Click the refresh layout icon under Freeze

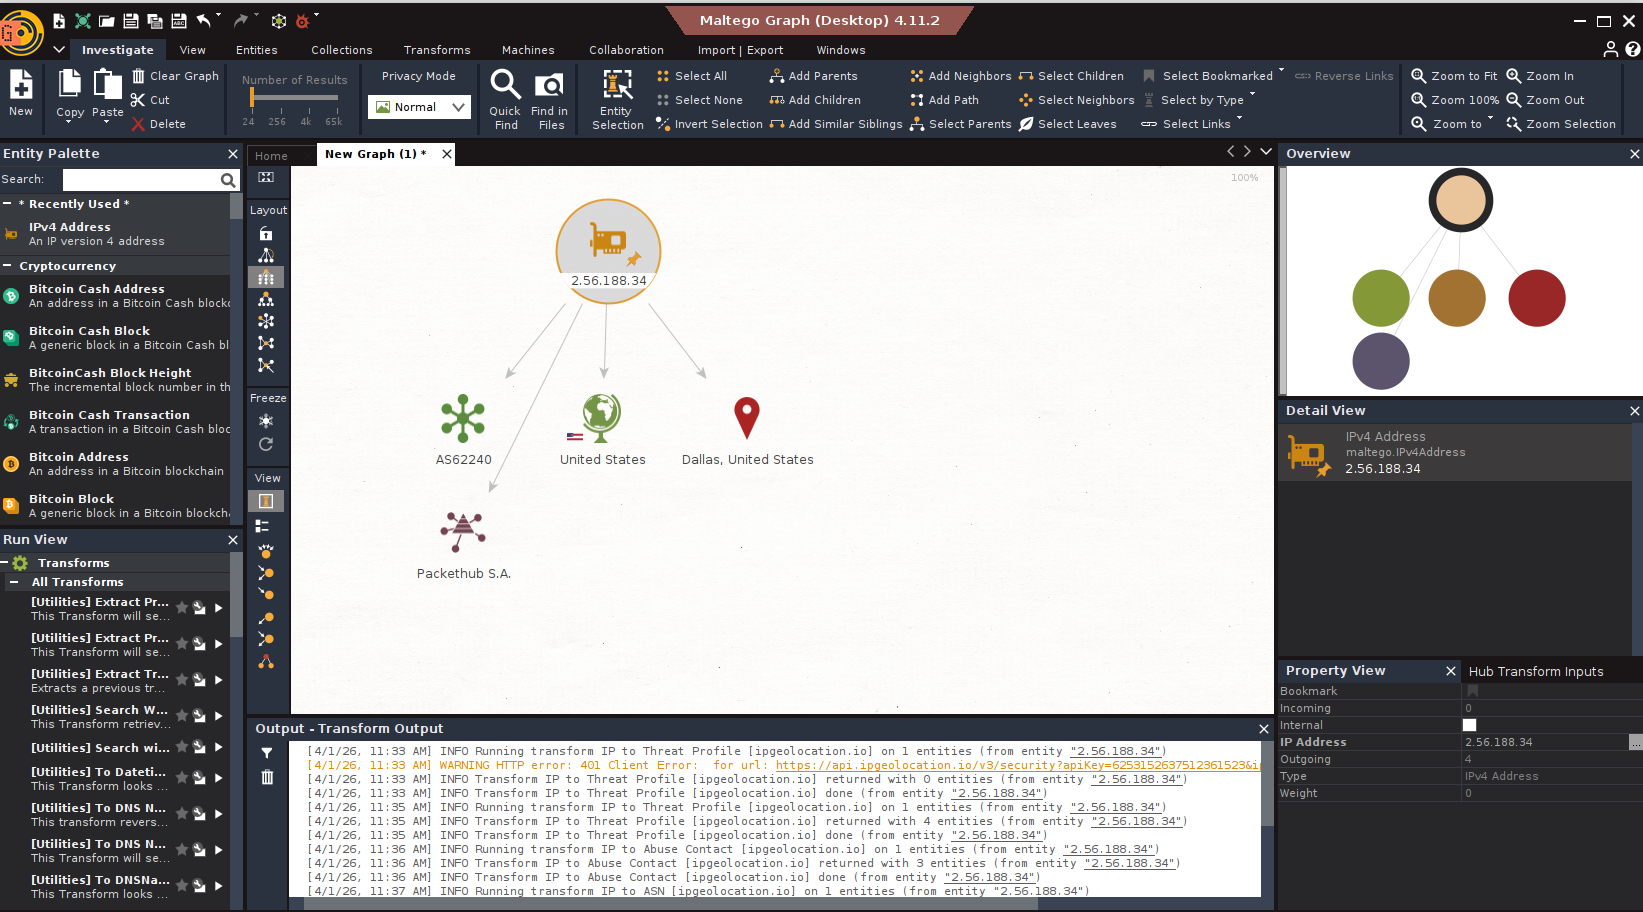coord(266,445)
